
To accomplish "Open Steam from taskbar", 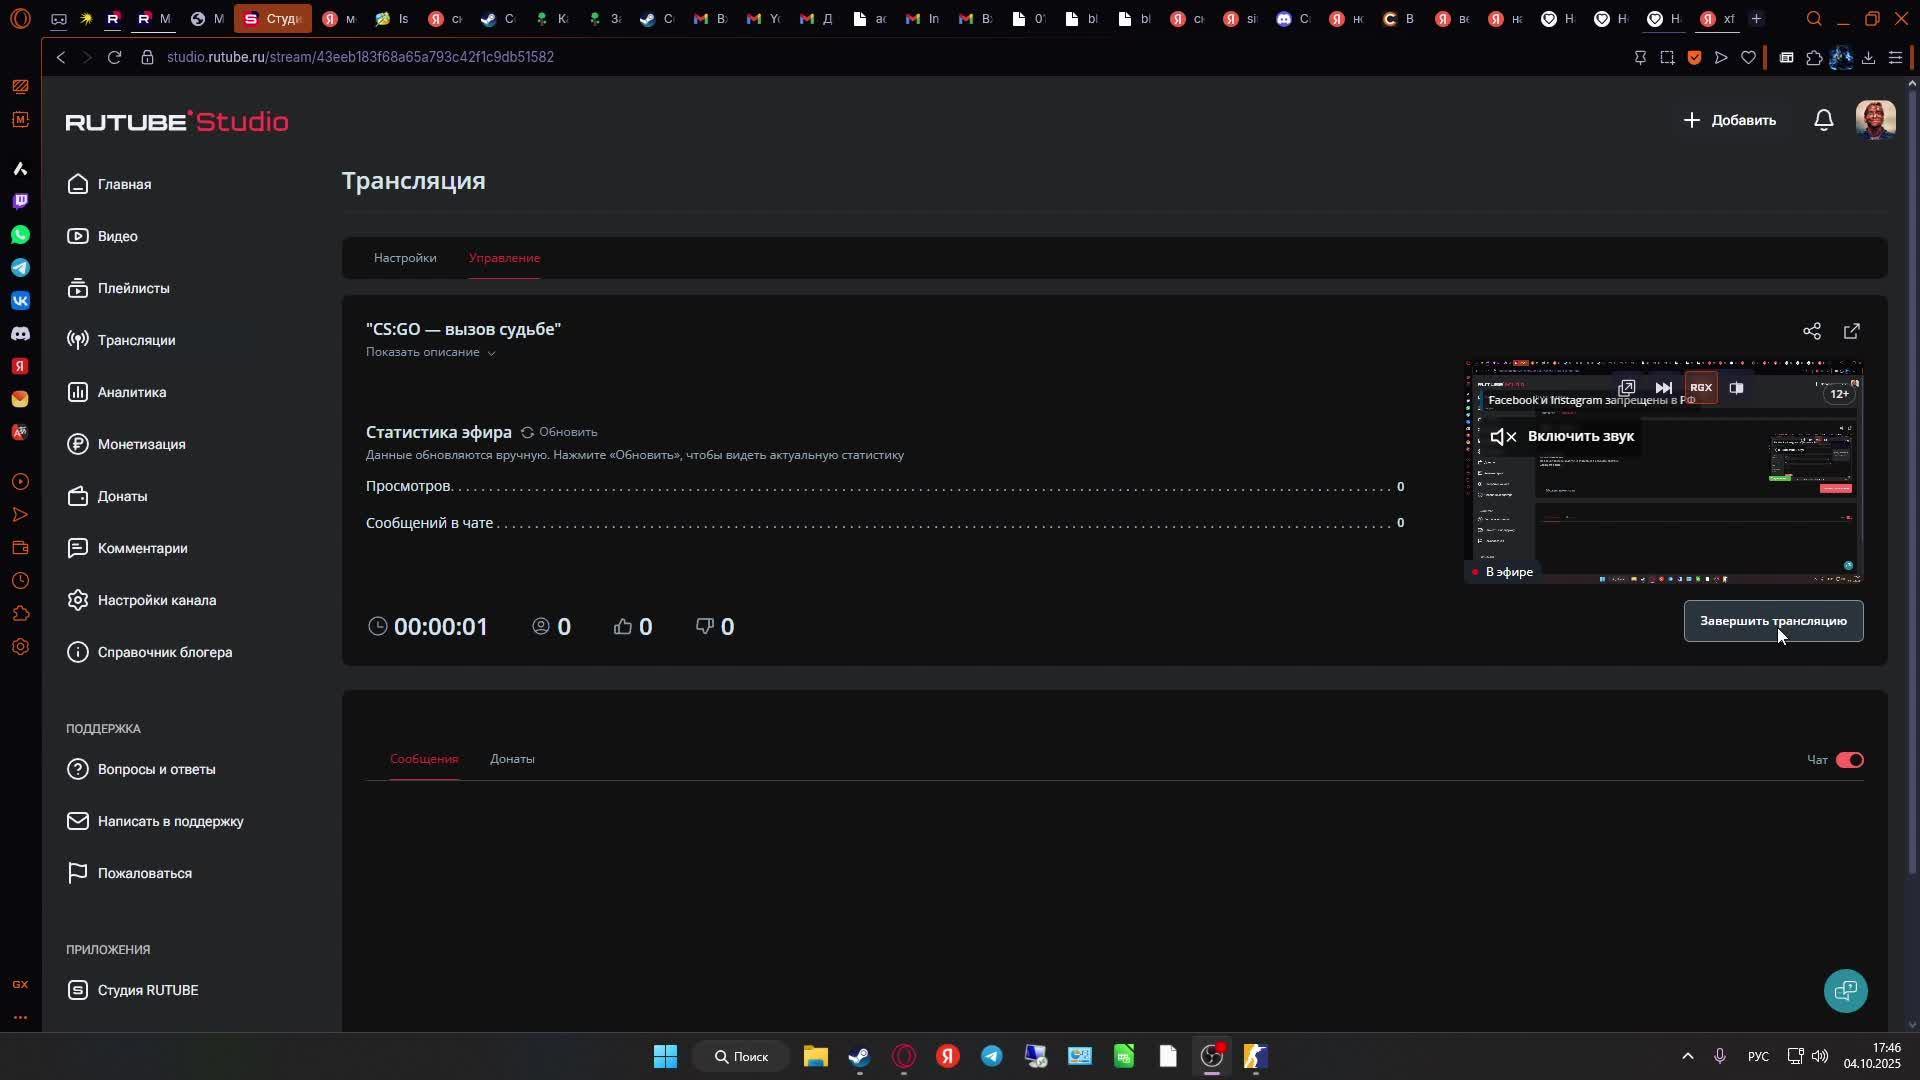I will point(859,1057).
